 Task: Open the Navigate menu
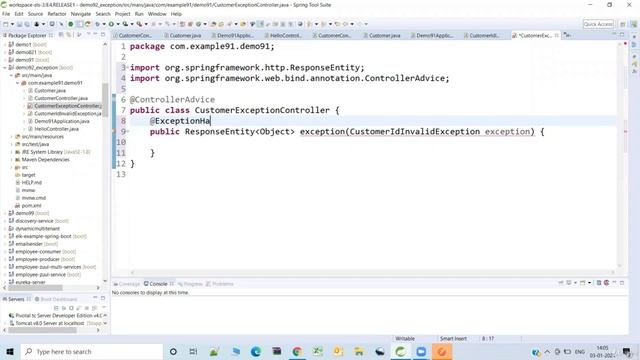pyautogui.click(x=81, y=14)
